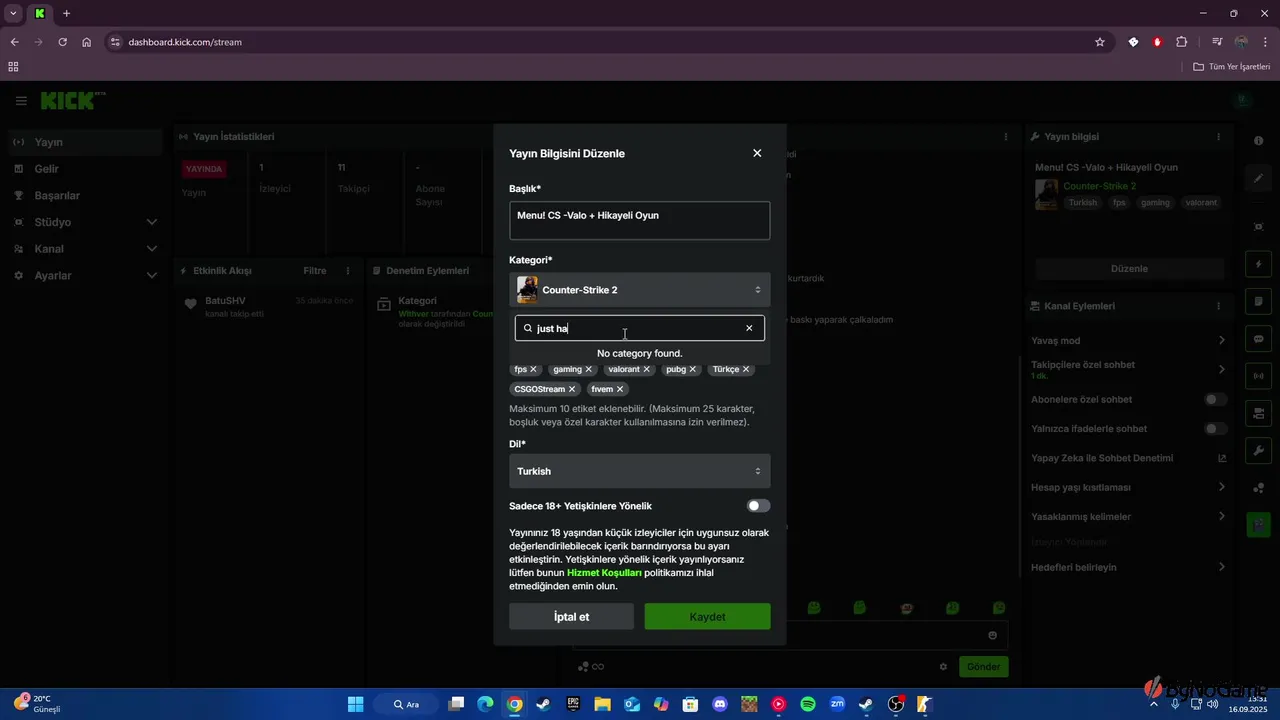Click the Düzenle button in Yayın bilgisi
Viewport: 1280px width, 720px height.
click(x=1129, y=269)
